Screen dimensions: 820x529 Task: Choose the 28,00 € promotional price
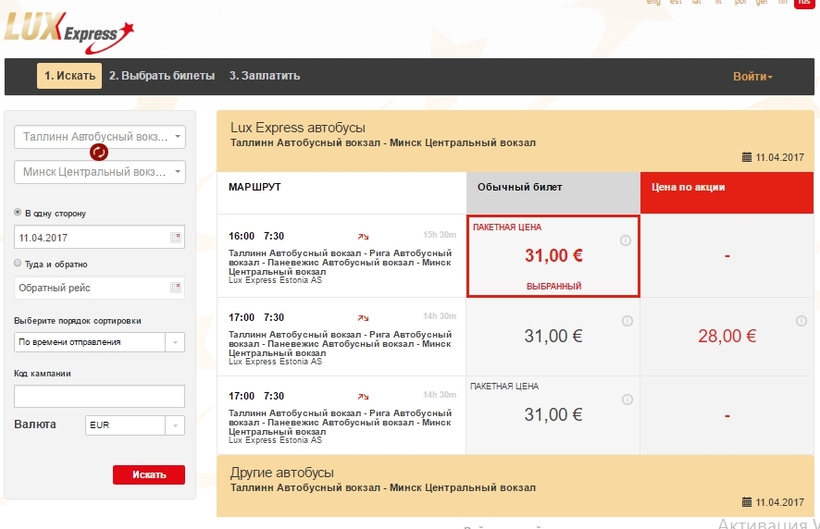[726, 336]
